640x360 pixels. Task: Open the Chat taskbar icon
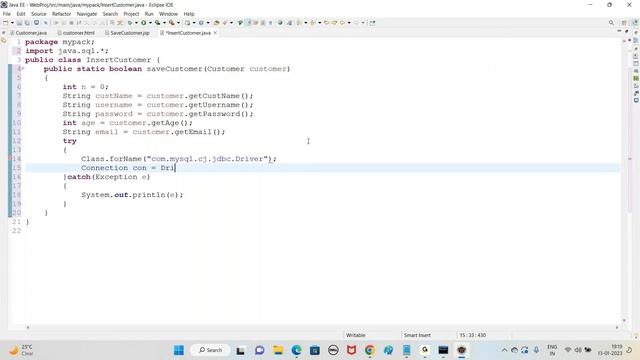click(260, 350)
